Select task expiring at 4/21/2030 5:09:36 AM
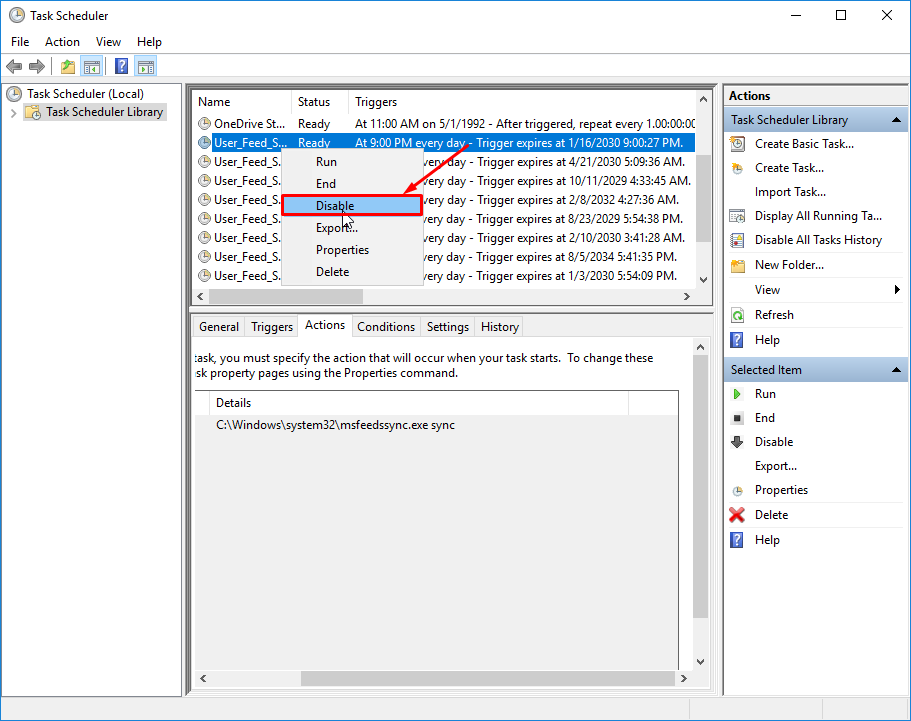Viewport: 911px width, 721px height. [x=445, y=162]
